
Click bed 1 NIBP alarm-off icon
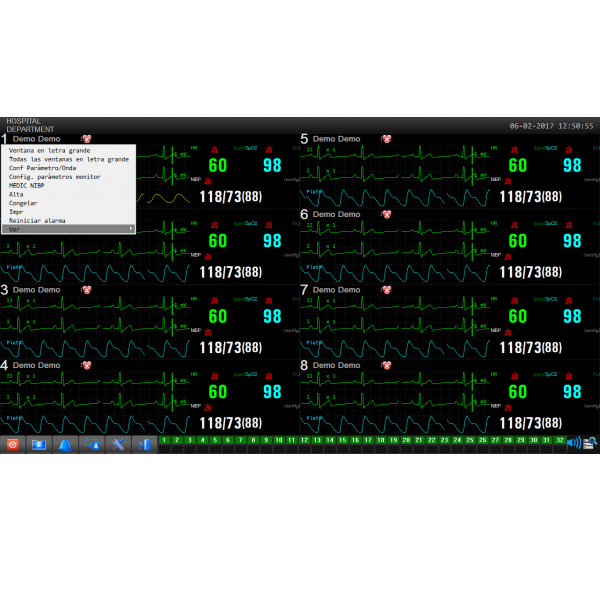tap(208, 181)
